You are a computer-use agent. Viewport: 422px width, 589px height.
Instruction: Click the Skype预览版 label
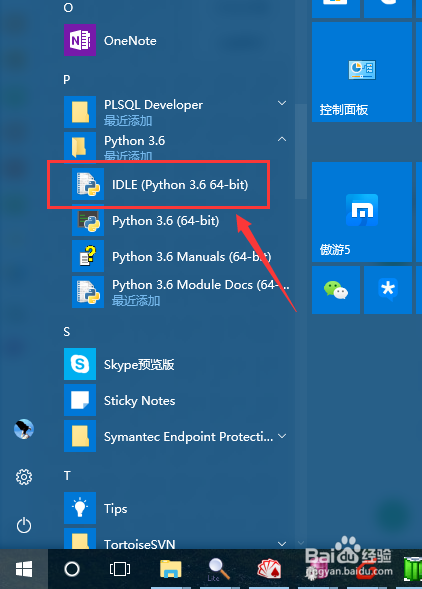(139, 364)
